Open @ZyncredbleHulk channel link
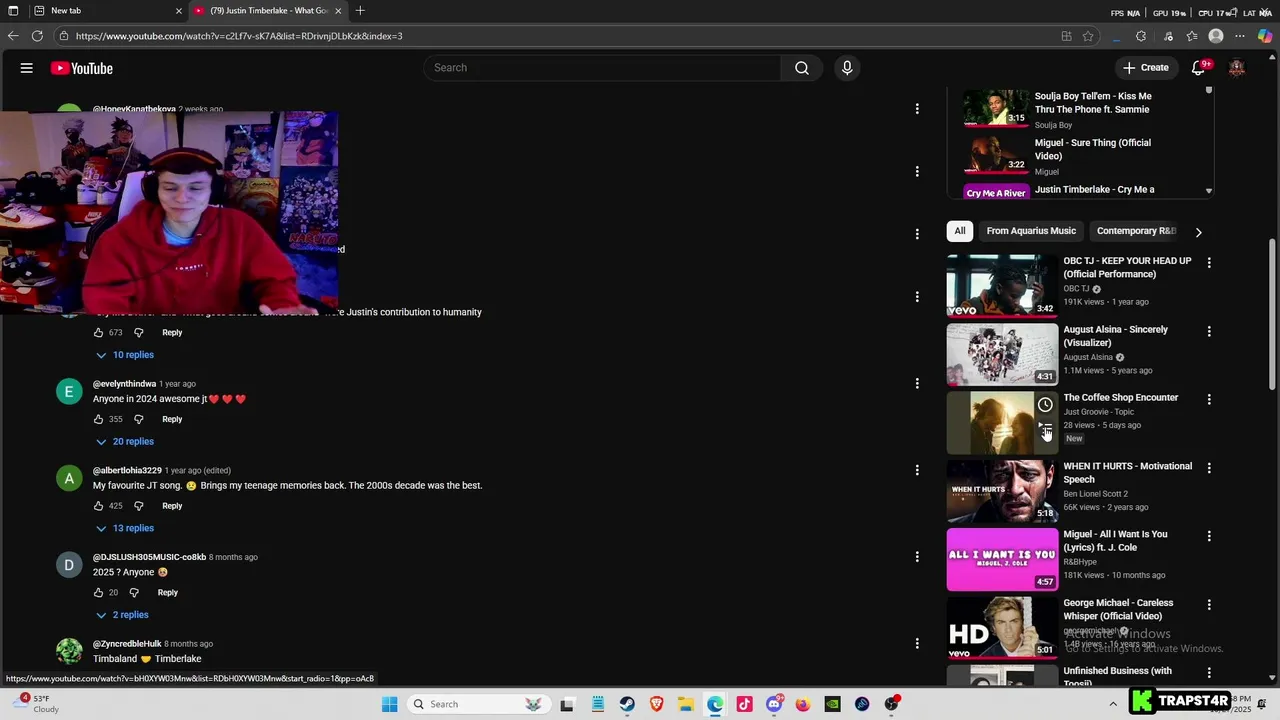Screen dimensions: 1280x720 (127, 644)
